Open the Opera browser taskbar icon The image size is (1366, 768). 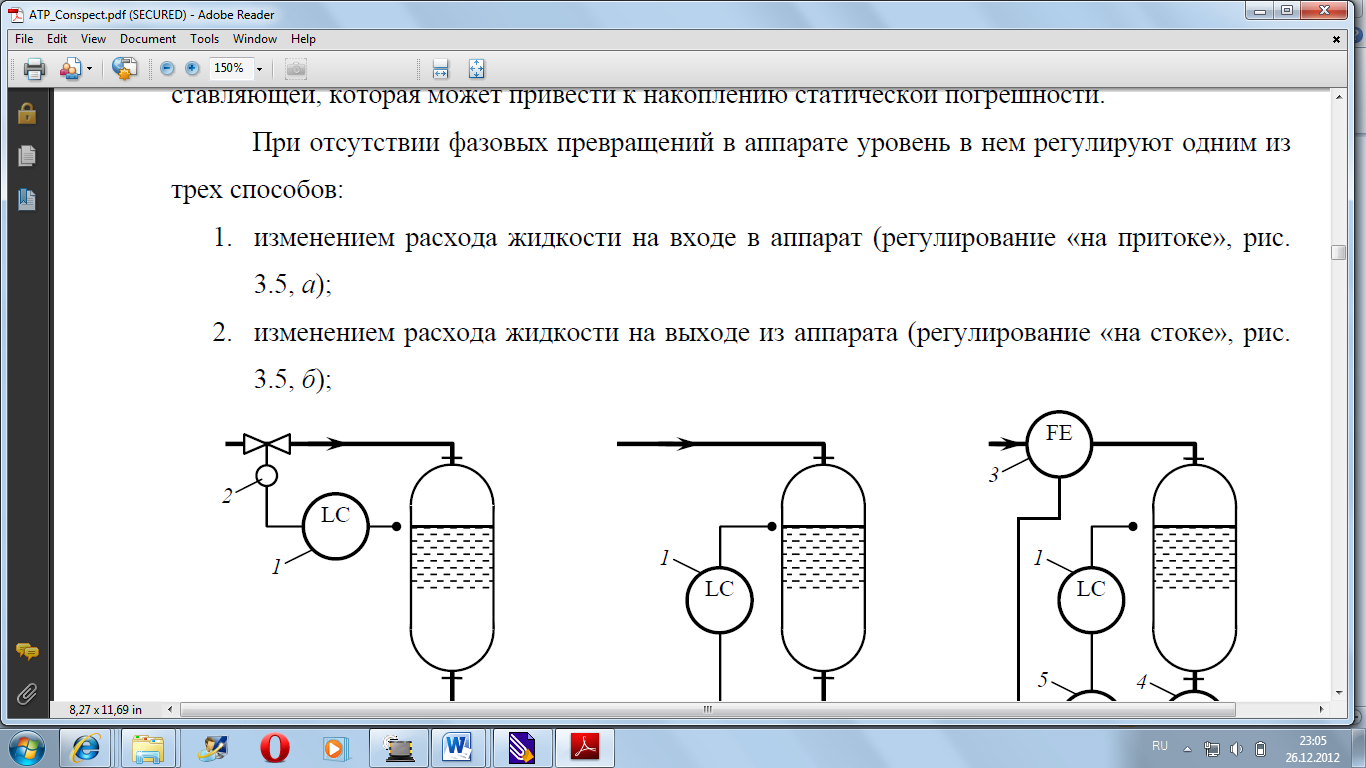pyautogui.click(x=273, y=747)
